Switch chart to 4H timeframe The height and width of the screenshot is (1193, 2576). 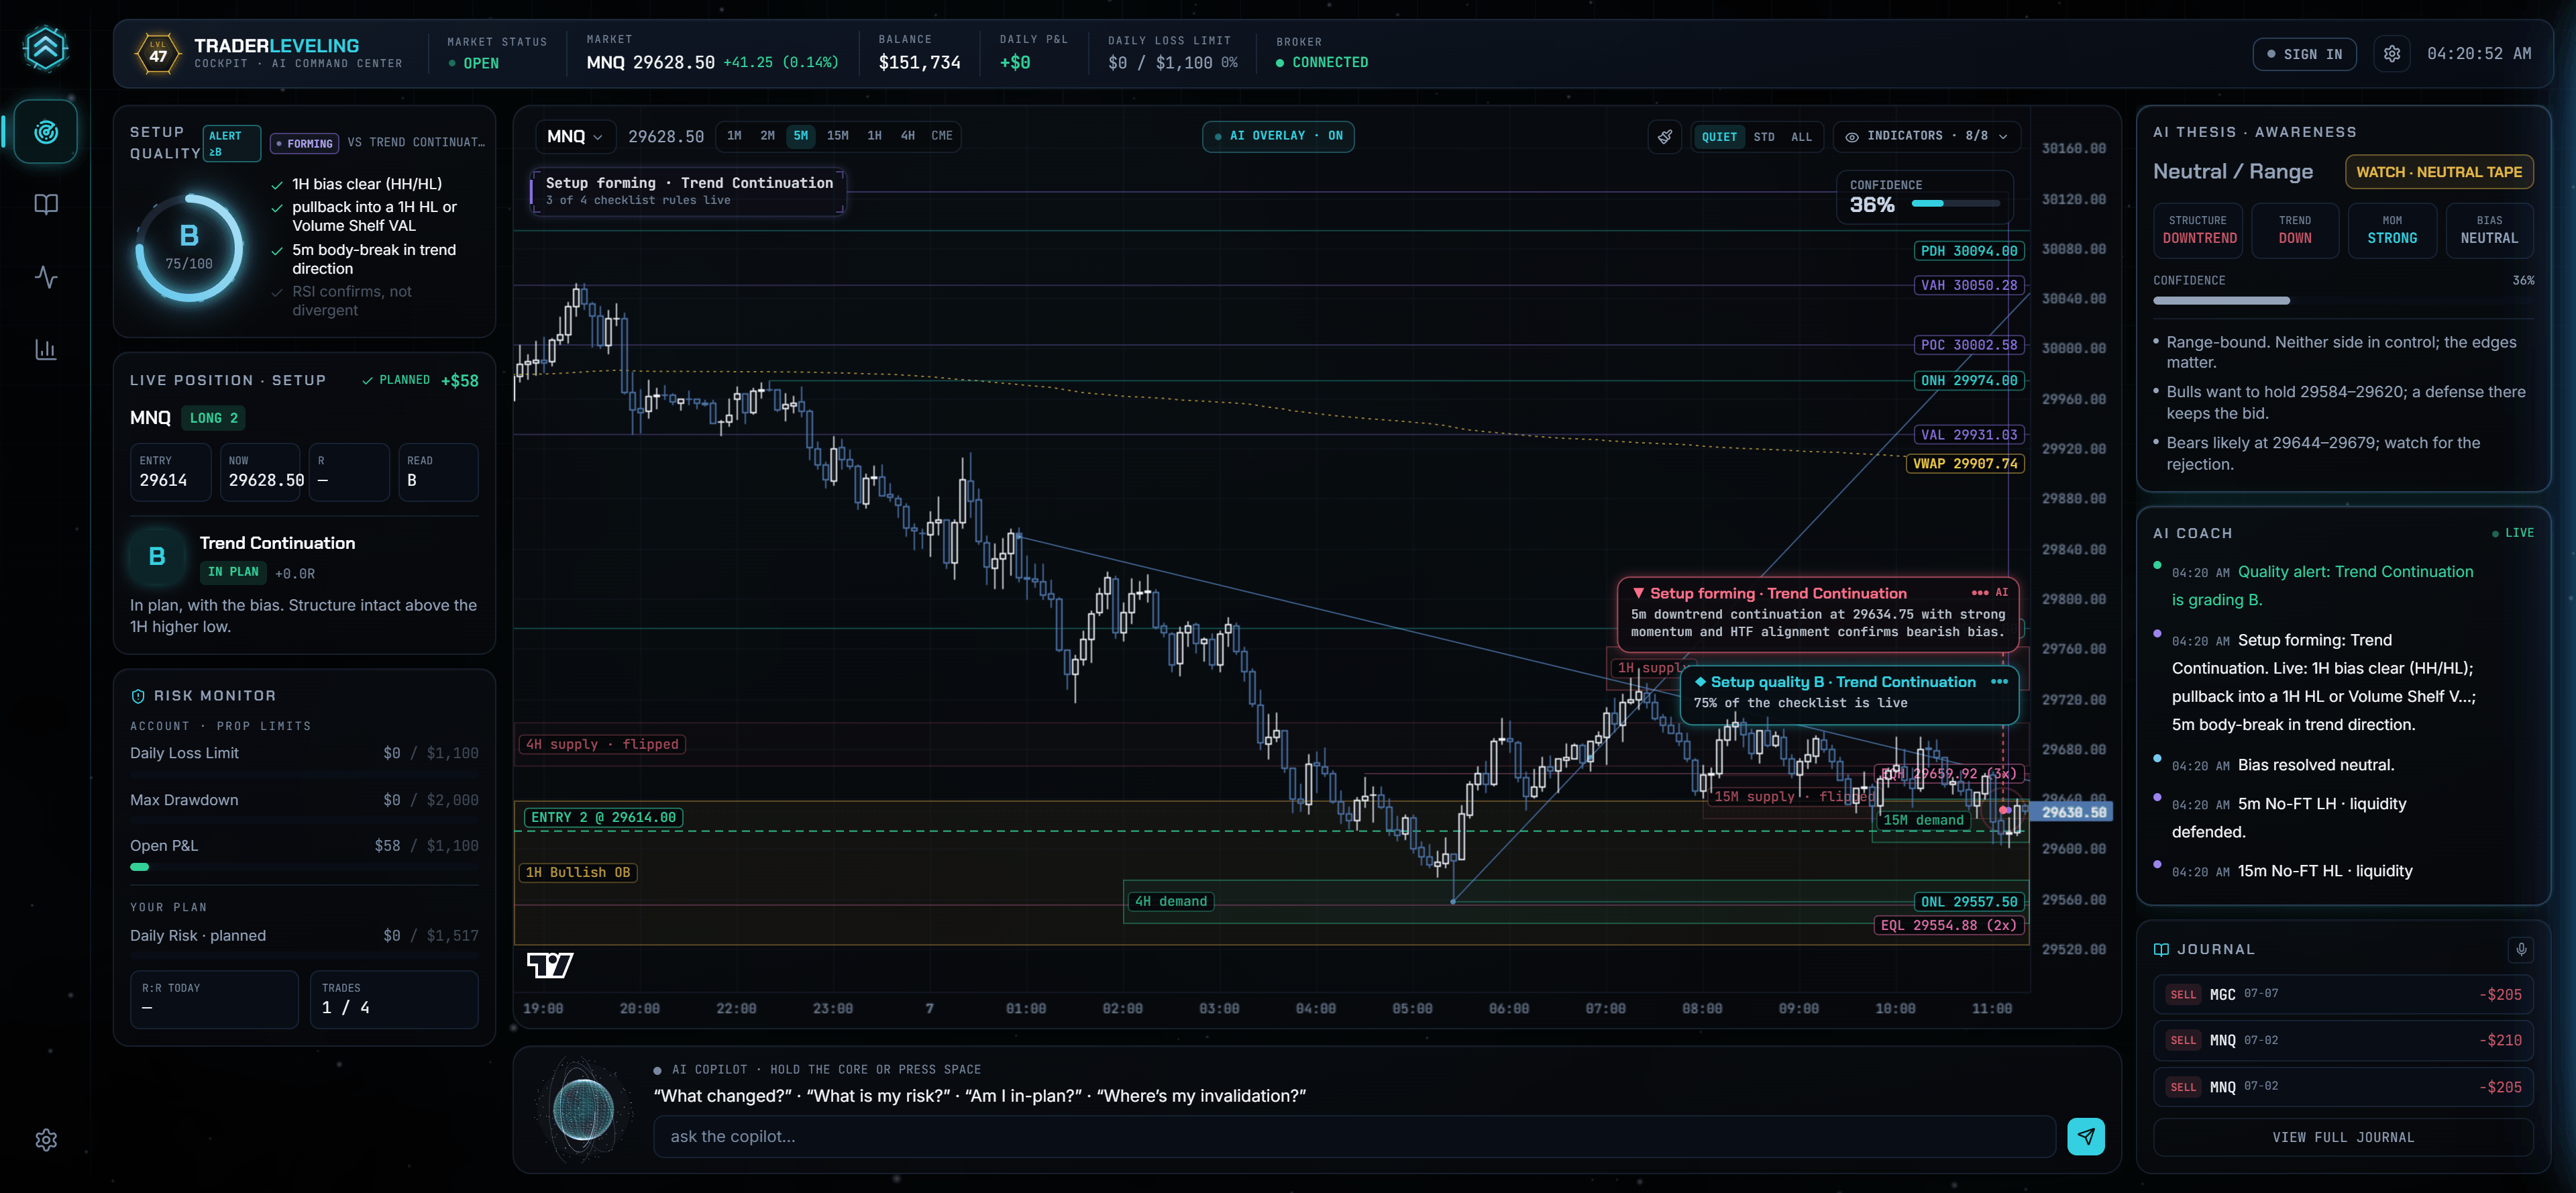click(907, 136)
